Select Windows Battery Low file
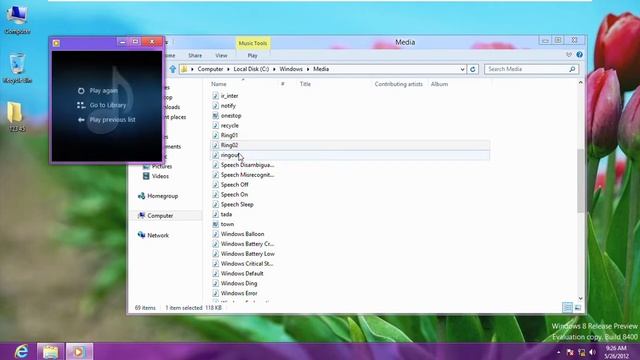Viewport: 640px width, 360px height. point(248,254)
